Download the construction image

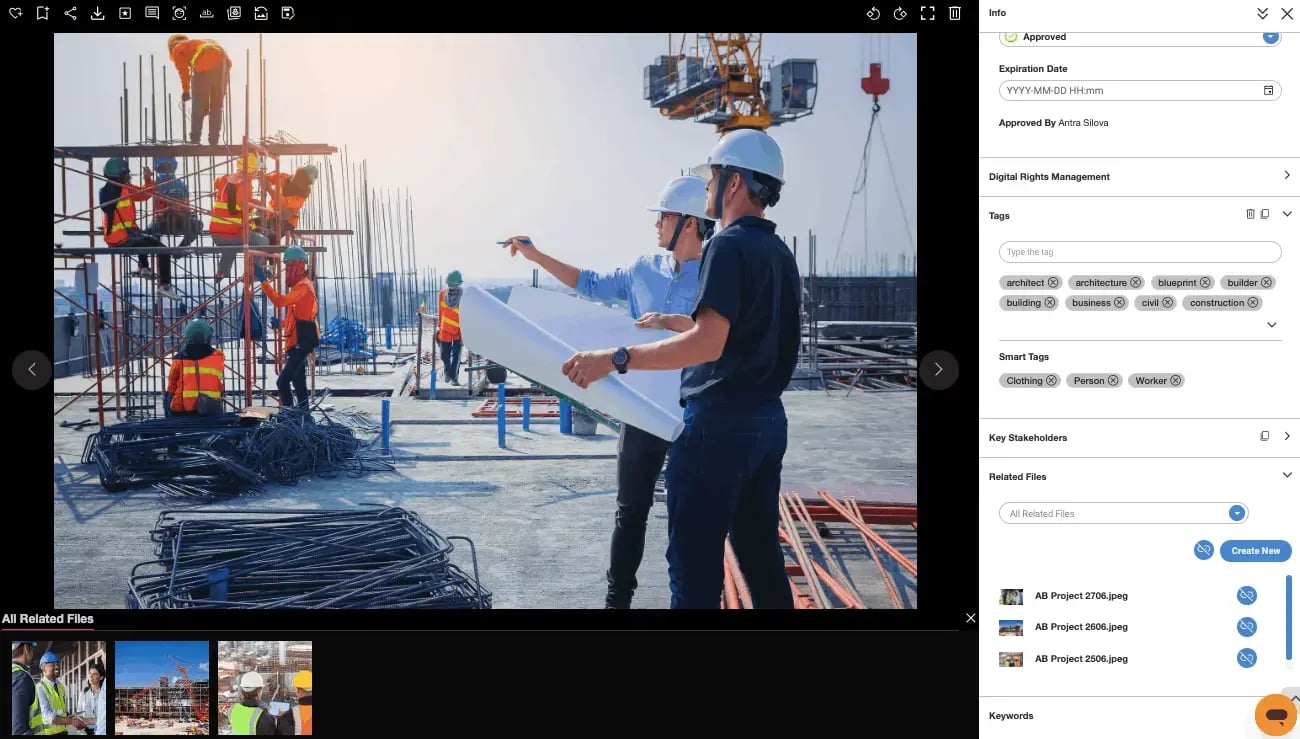(97, 13)
